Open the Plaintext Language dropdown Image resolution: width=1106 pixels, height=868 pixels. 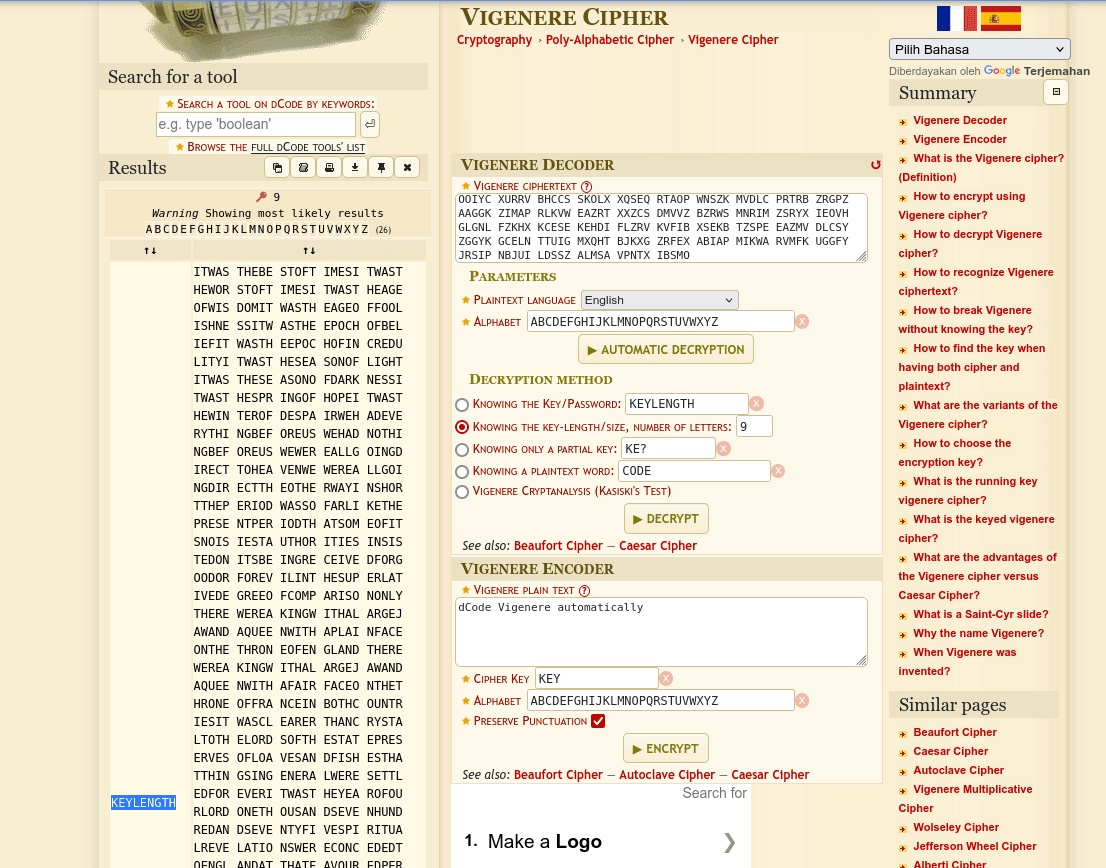point(659,299)
